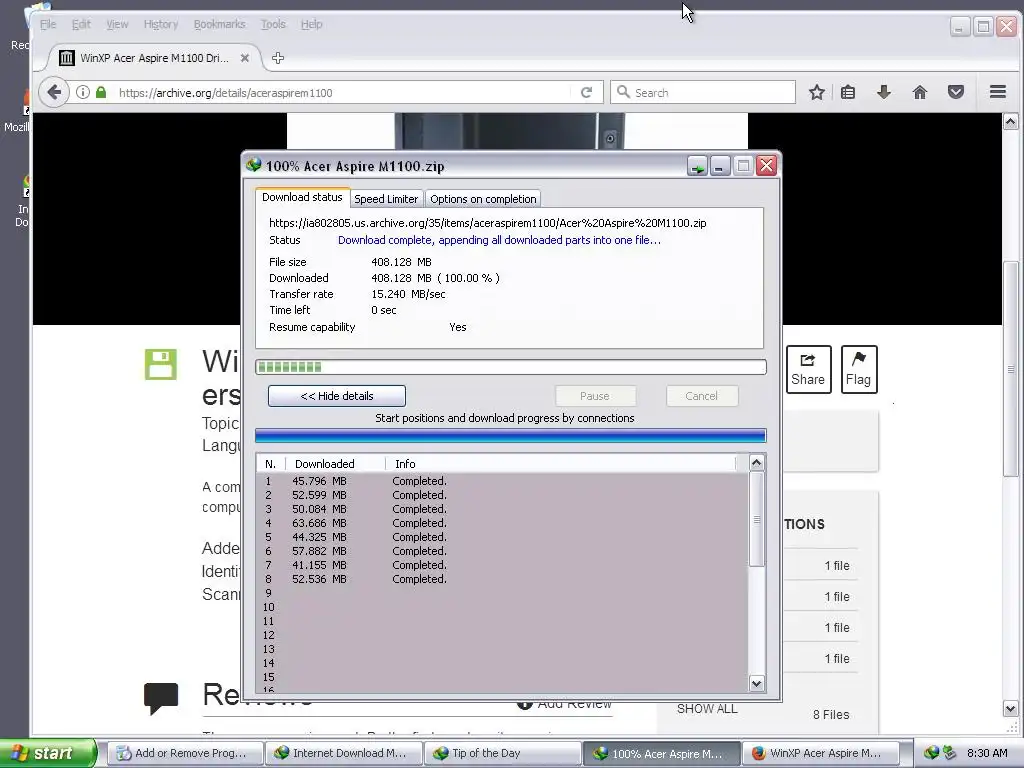Open the Tools menu
1024x768 pixels.
click(x=273, y=24)
